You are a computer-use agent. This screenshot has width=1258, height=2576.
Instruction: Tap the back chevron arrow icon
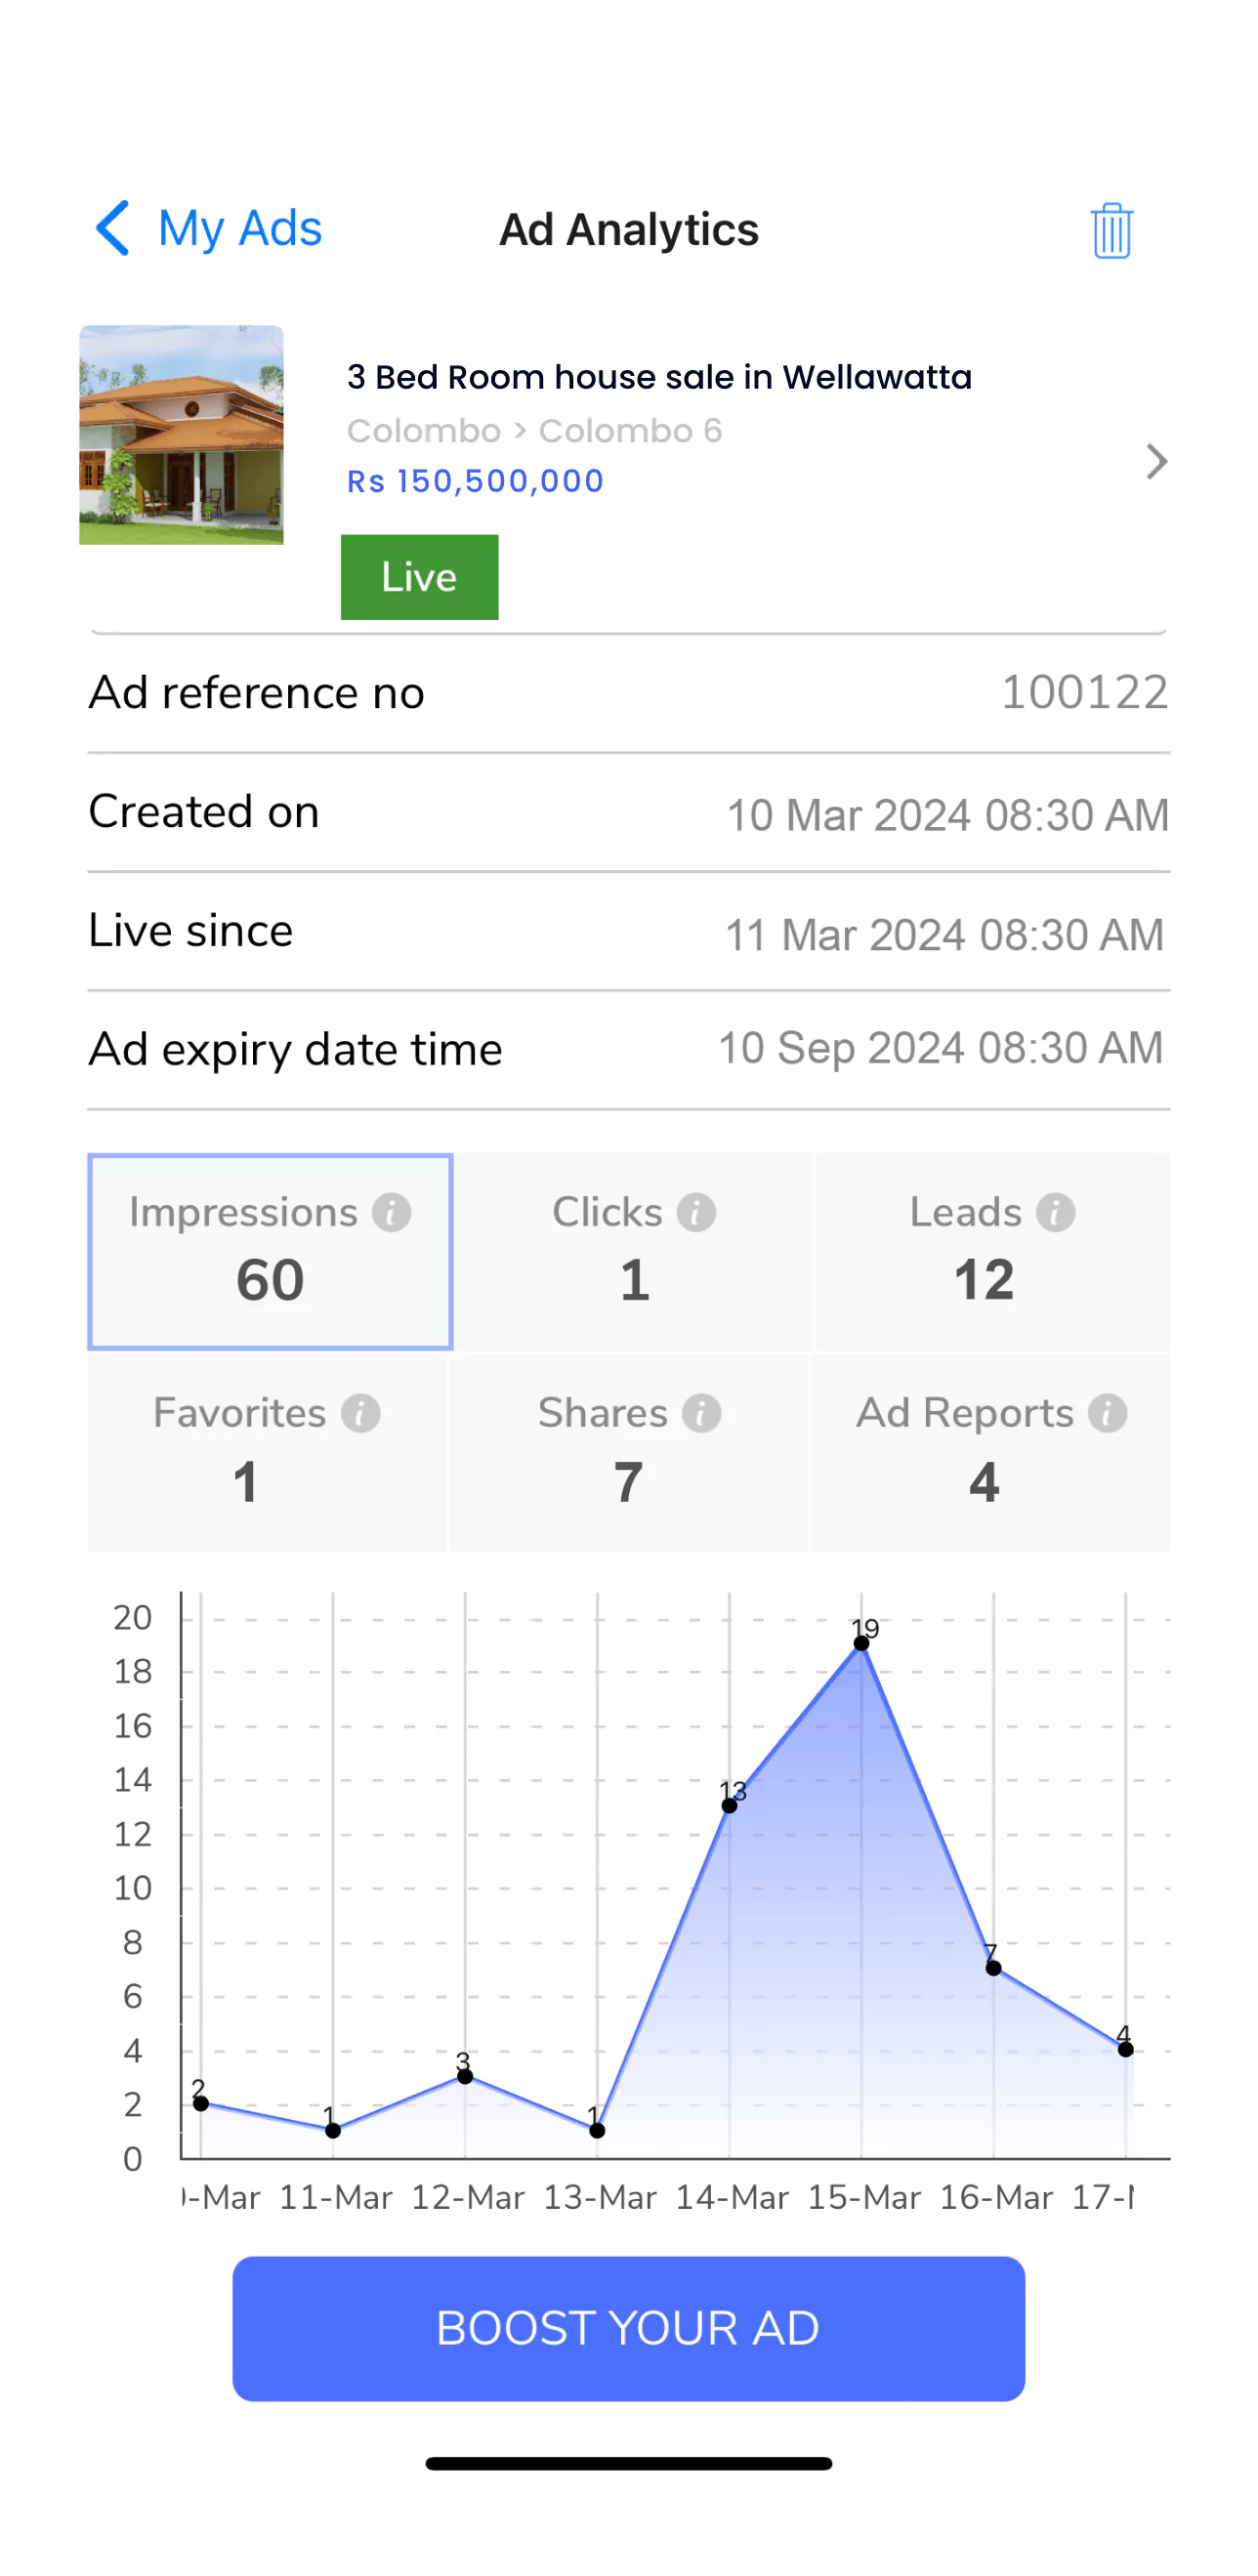tap(113, 228)
